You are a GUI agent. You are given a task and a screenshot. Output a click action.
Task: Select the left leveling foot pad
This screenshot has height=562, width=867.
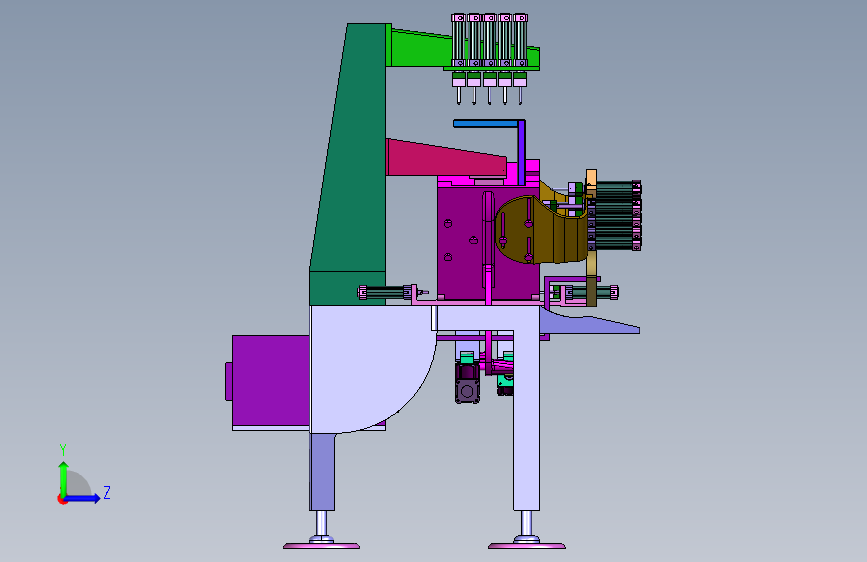[x=321, y=545]
